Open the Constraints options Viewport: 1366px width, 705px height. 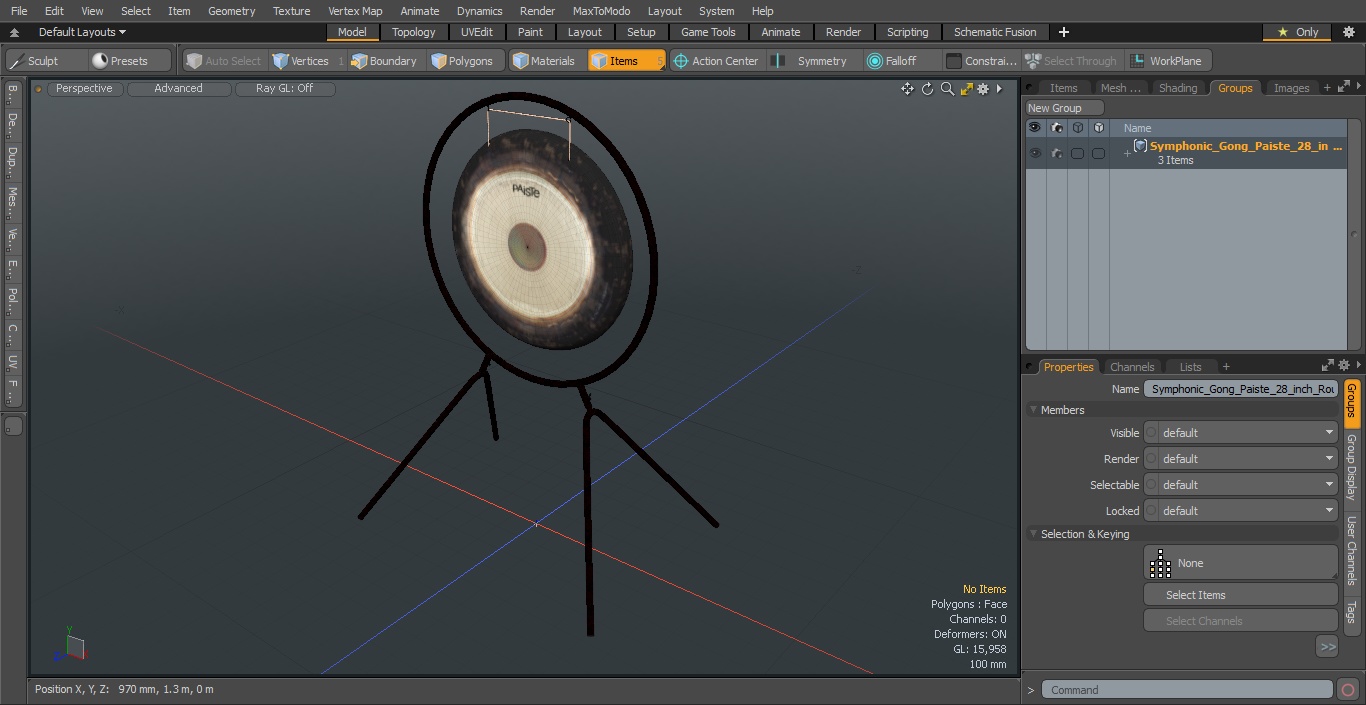tap(981, 61)
